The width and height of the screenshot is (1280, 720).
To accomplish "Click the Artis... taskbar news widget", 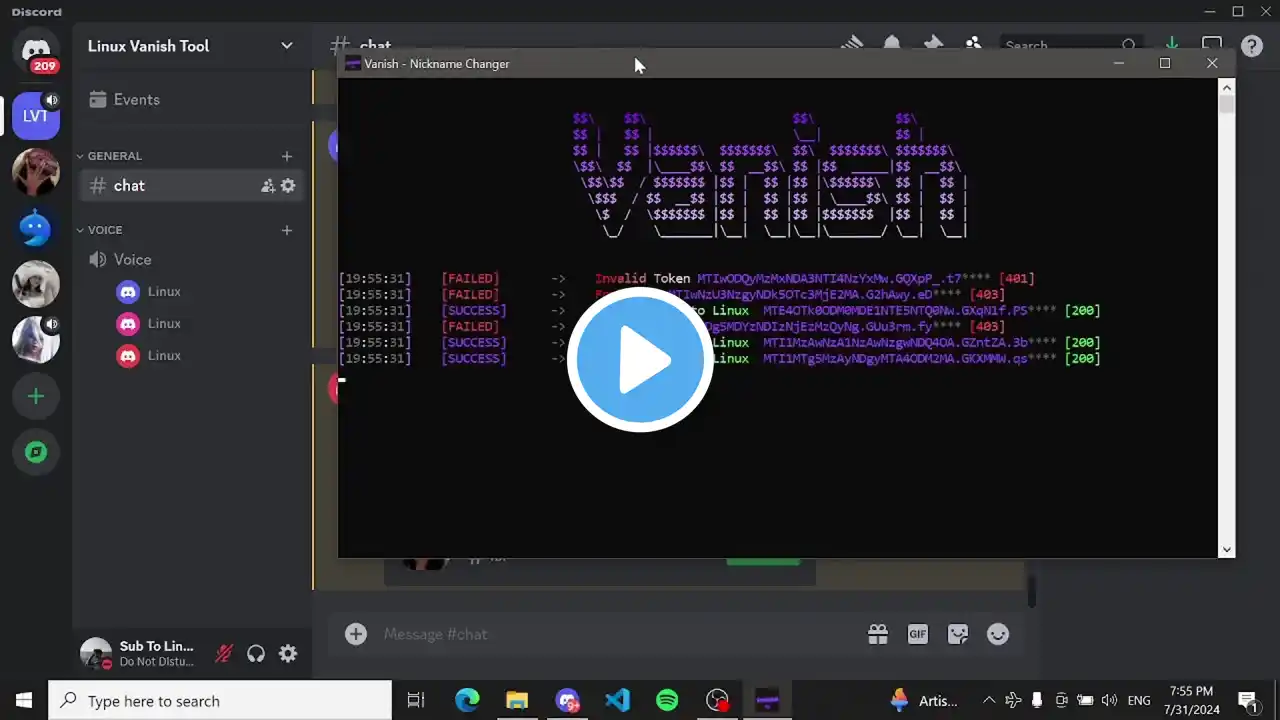I will coord(924,700).
